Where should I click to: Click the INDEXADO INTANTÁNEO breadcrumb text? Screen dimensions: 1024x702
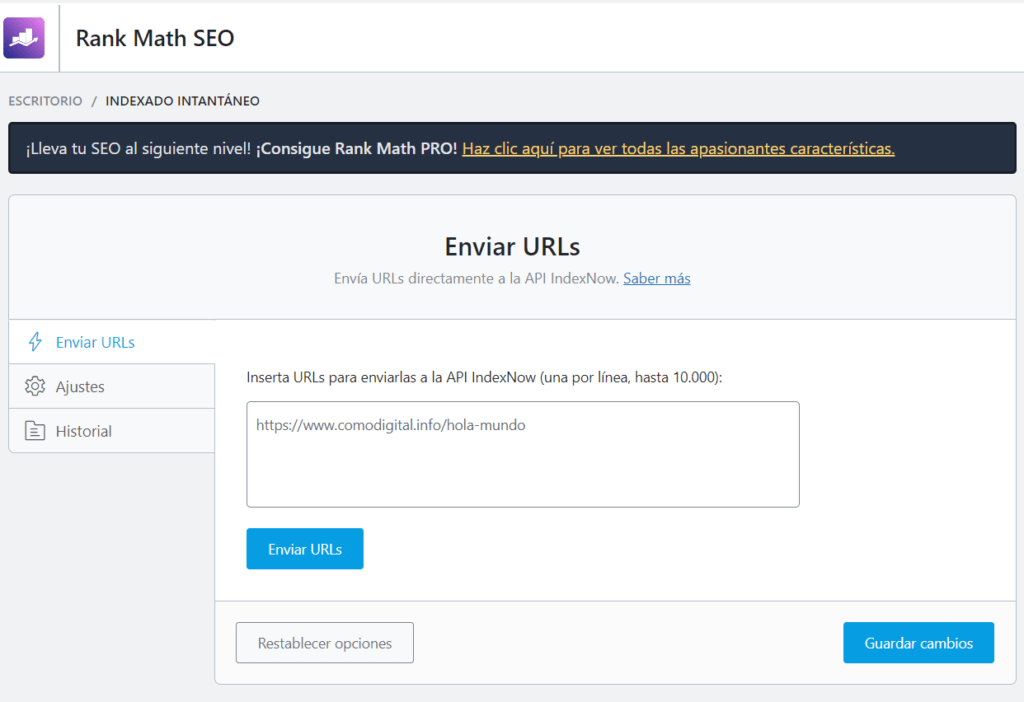183,101
